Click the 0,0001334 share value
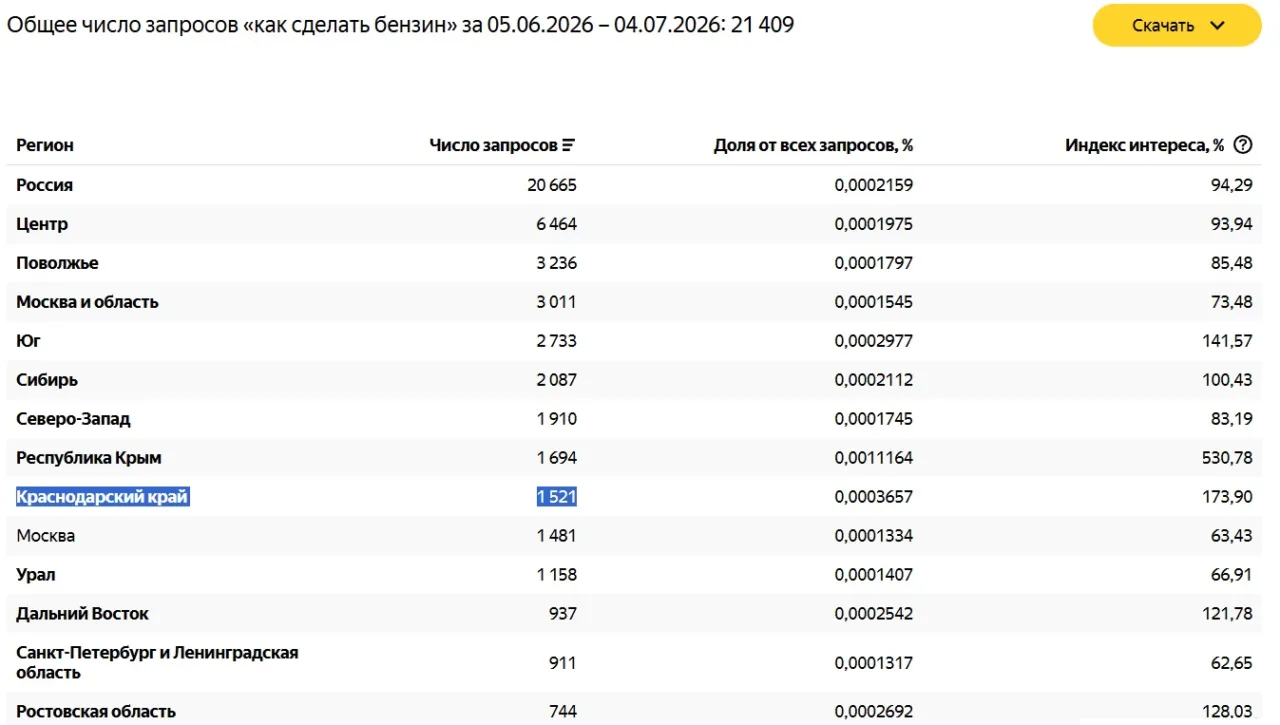 point(874,536)
